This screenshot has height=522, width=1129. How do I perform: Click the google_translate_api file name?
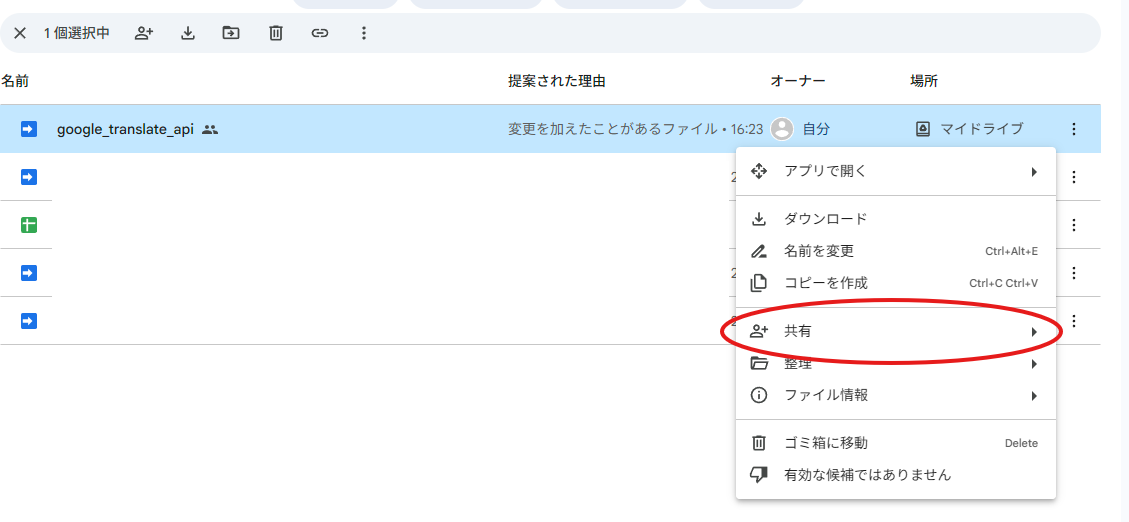pyautogui.click(x=125, y=130)
